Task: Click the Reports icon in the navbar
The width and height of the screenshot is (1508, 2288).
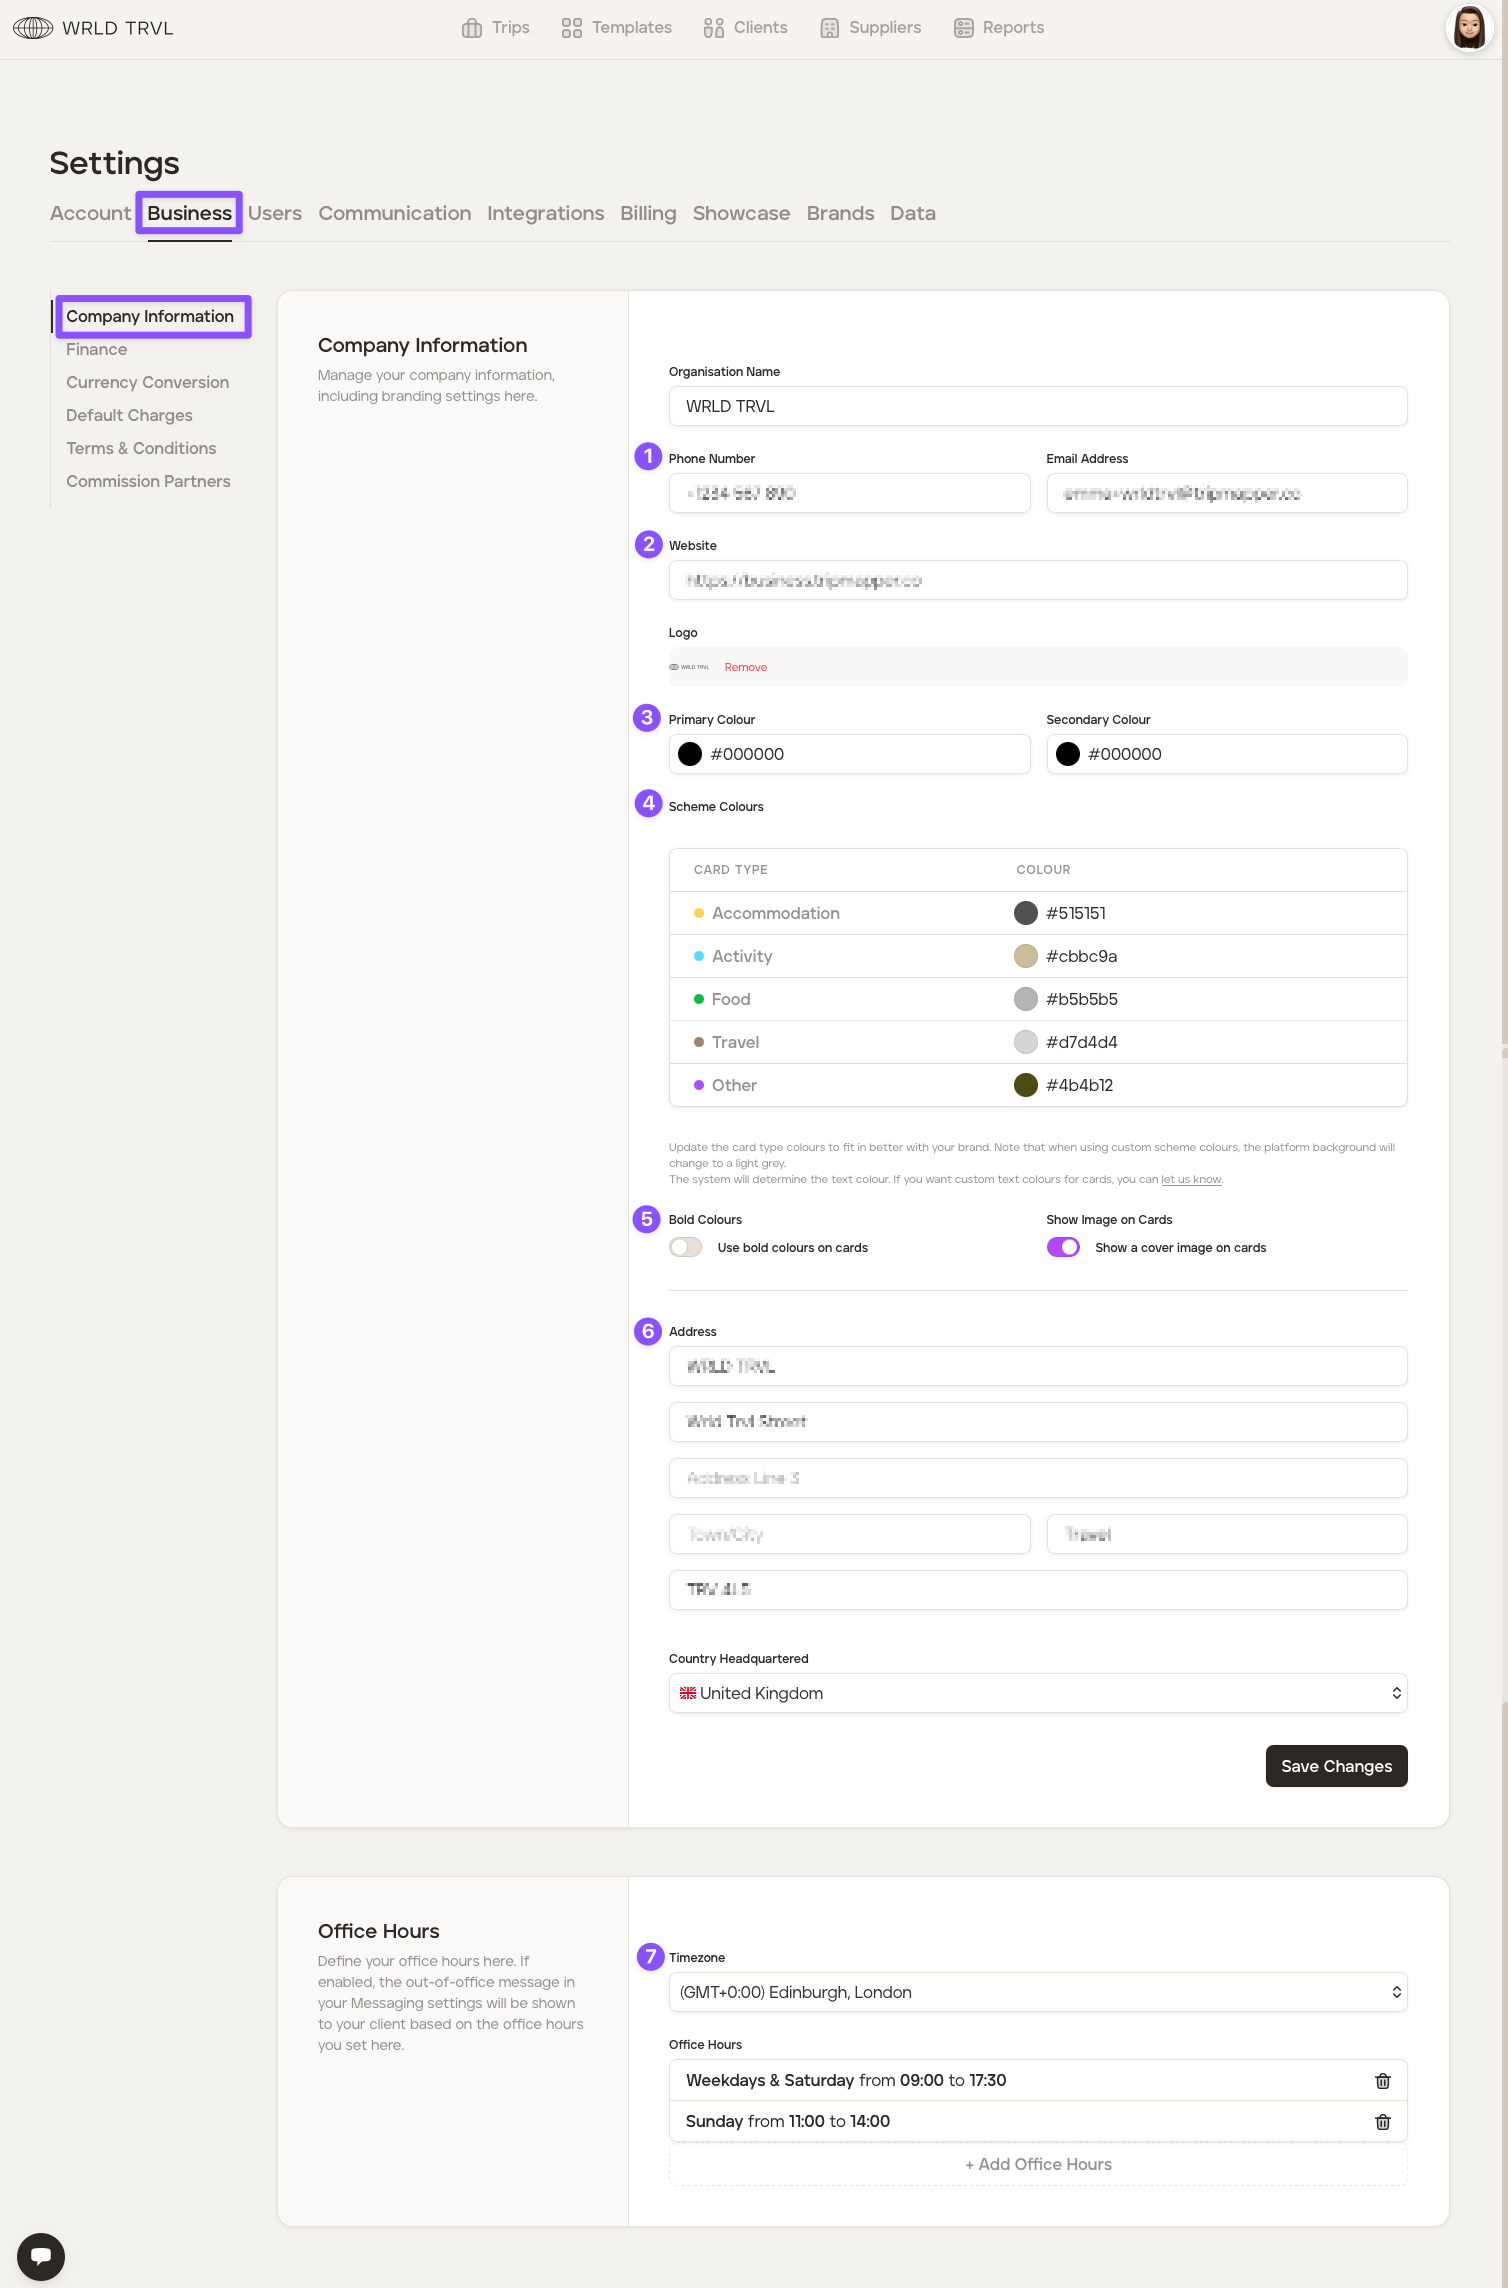Action: (963, 28)
